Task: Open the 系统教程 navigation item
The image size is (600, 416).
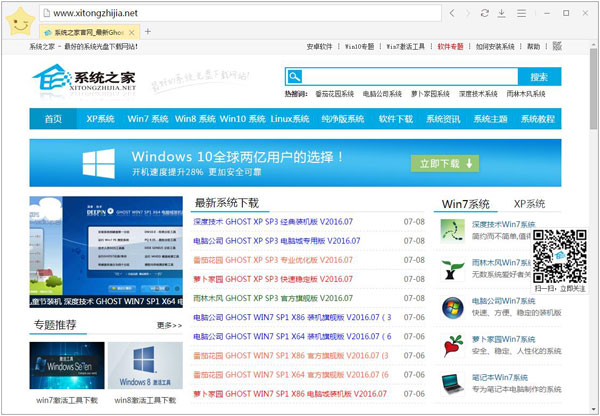Action: click(538, 119)
